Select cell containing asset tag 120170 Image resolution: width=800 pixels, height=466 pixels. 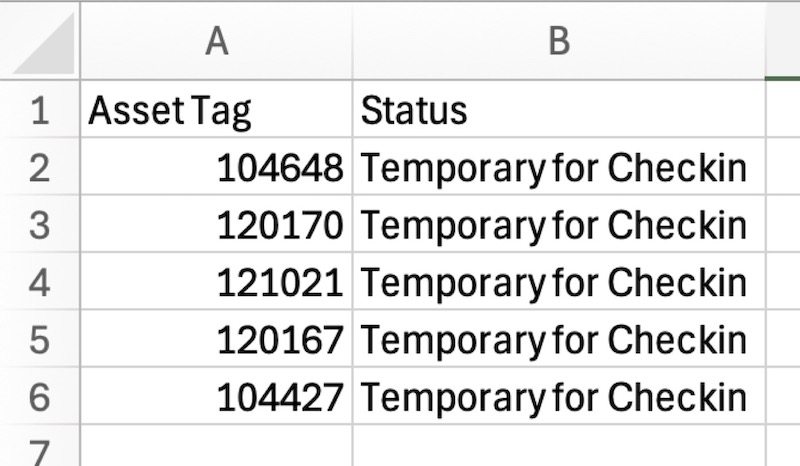[216, 225]
